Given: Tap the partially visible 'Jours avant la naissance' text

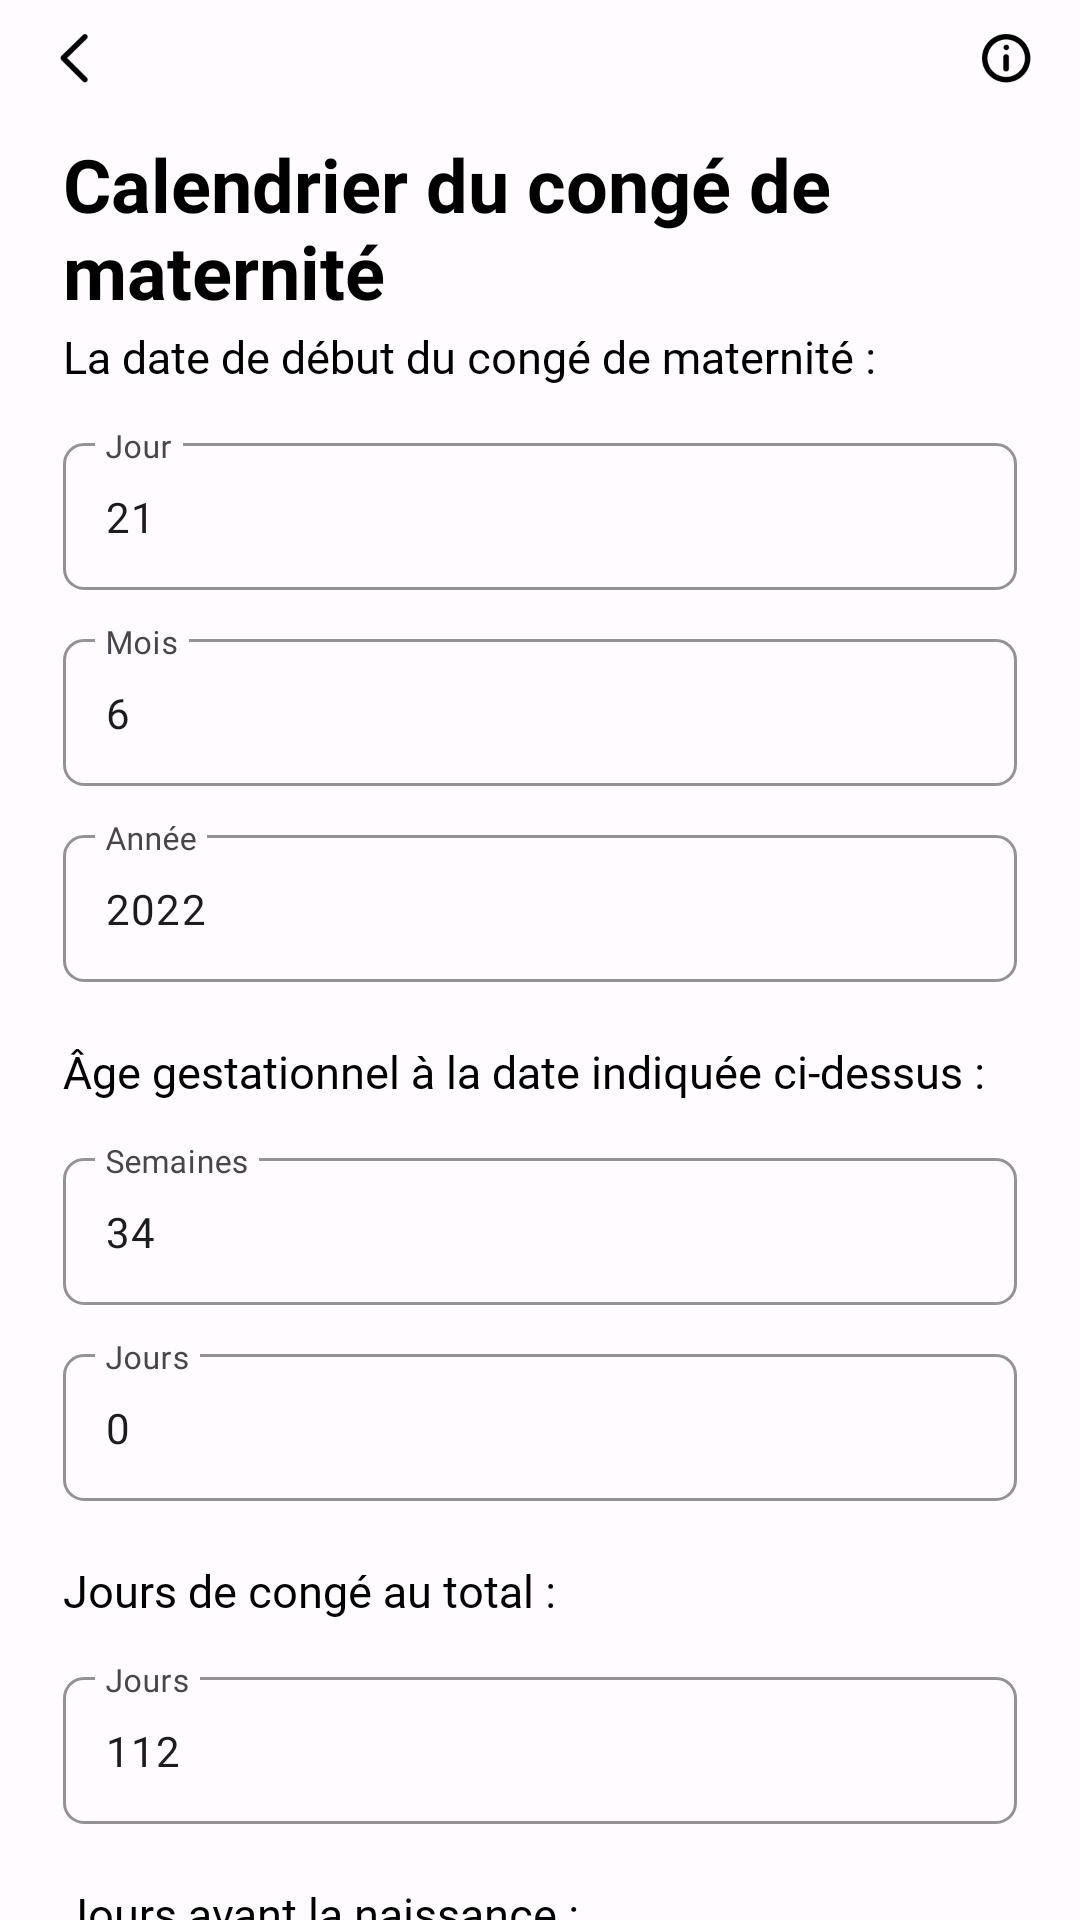Looking at the screenshot, I should [321, 1904].
